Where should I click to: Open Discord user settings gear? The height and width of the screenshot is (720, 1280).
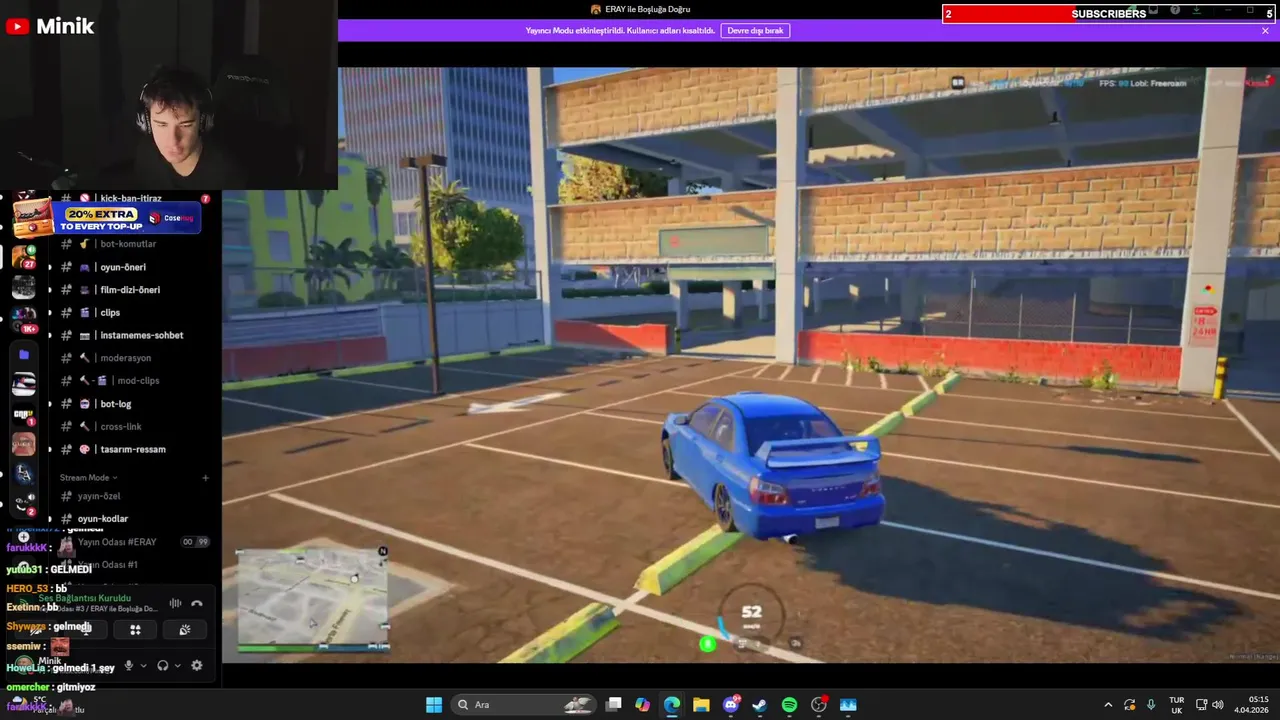click(197, 665)
